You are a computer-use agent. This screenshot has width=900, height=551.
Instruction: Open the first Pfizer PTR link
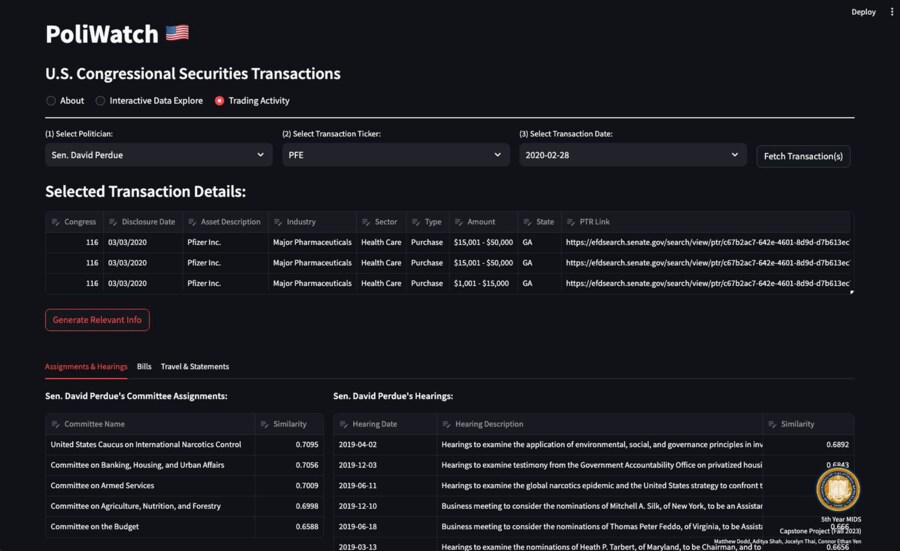(x=707, y=242)
